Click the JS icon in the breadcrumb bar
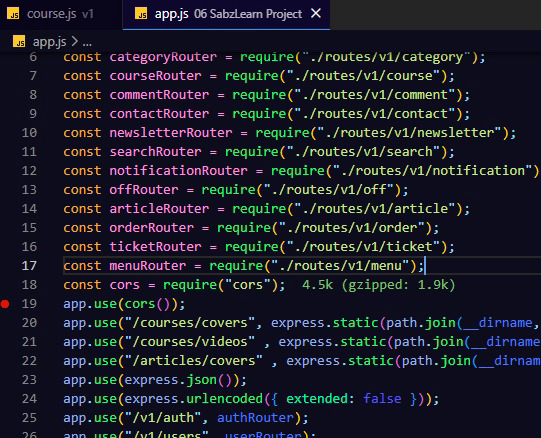This screenshot has width=541, height=438. click(x=19, y=42)
